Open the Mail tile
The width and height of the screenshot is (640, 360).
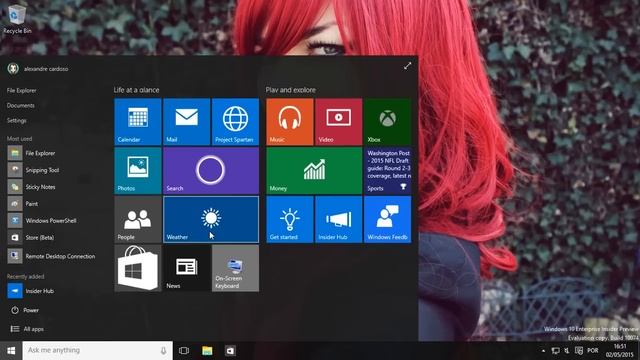(x=187, y=122)
